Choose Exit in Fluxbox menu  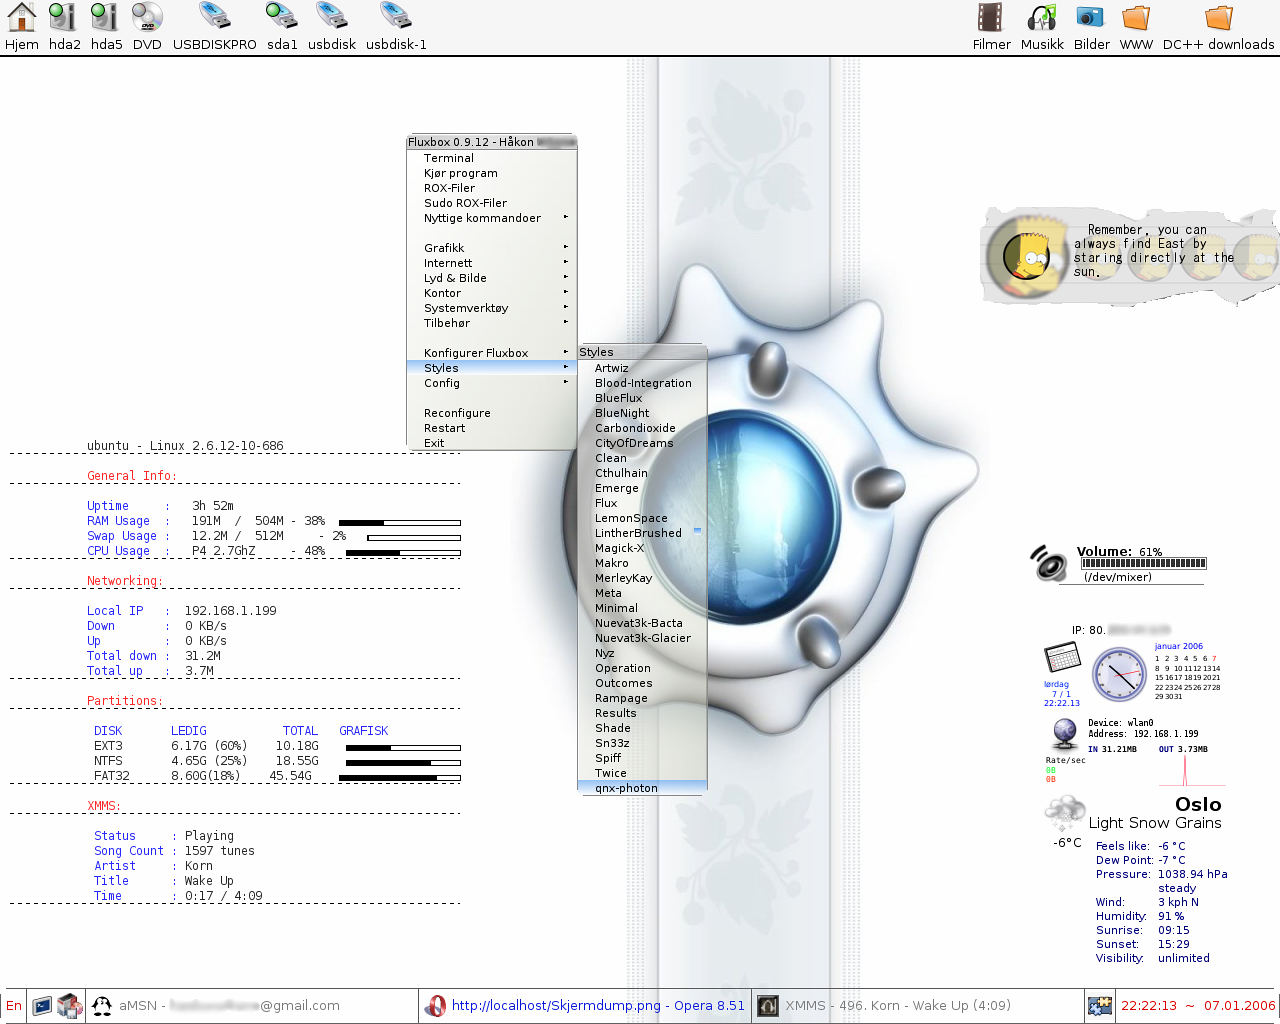(x=492, y=443)
